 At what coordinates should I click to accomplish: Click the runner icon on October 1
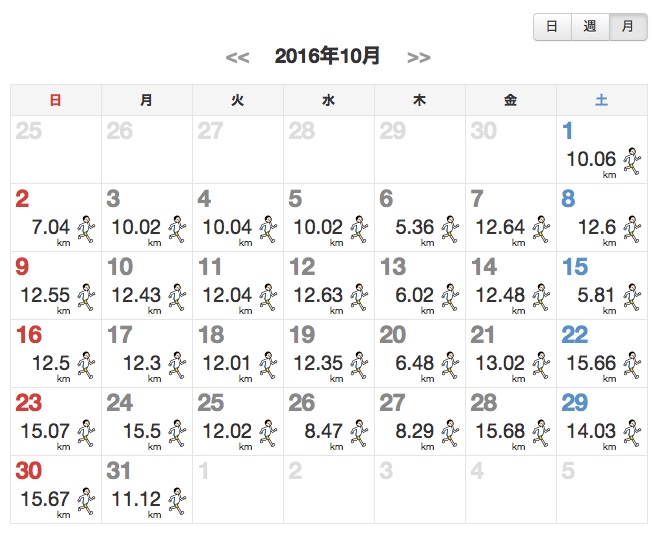(x=631, y=161)
